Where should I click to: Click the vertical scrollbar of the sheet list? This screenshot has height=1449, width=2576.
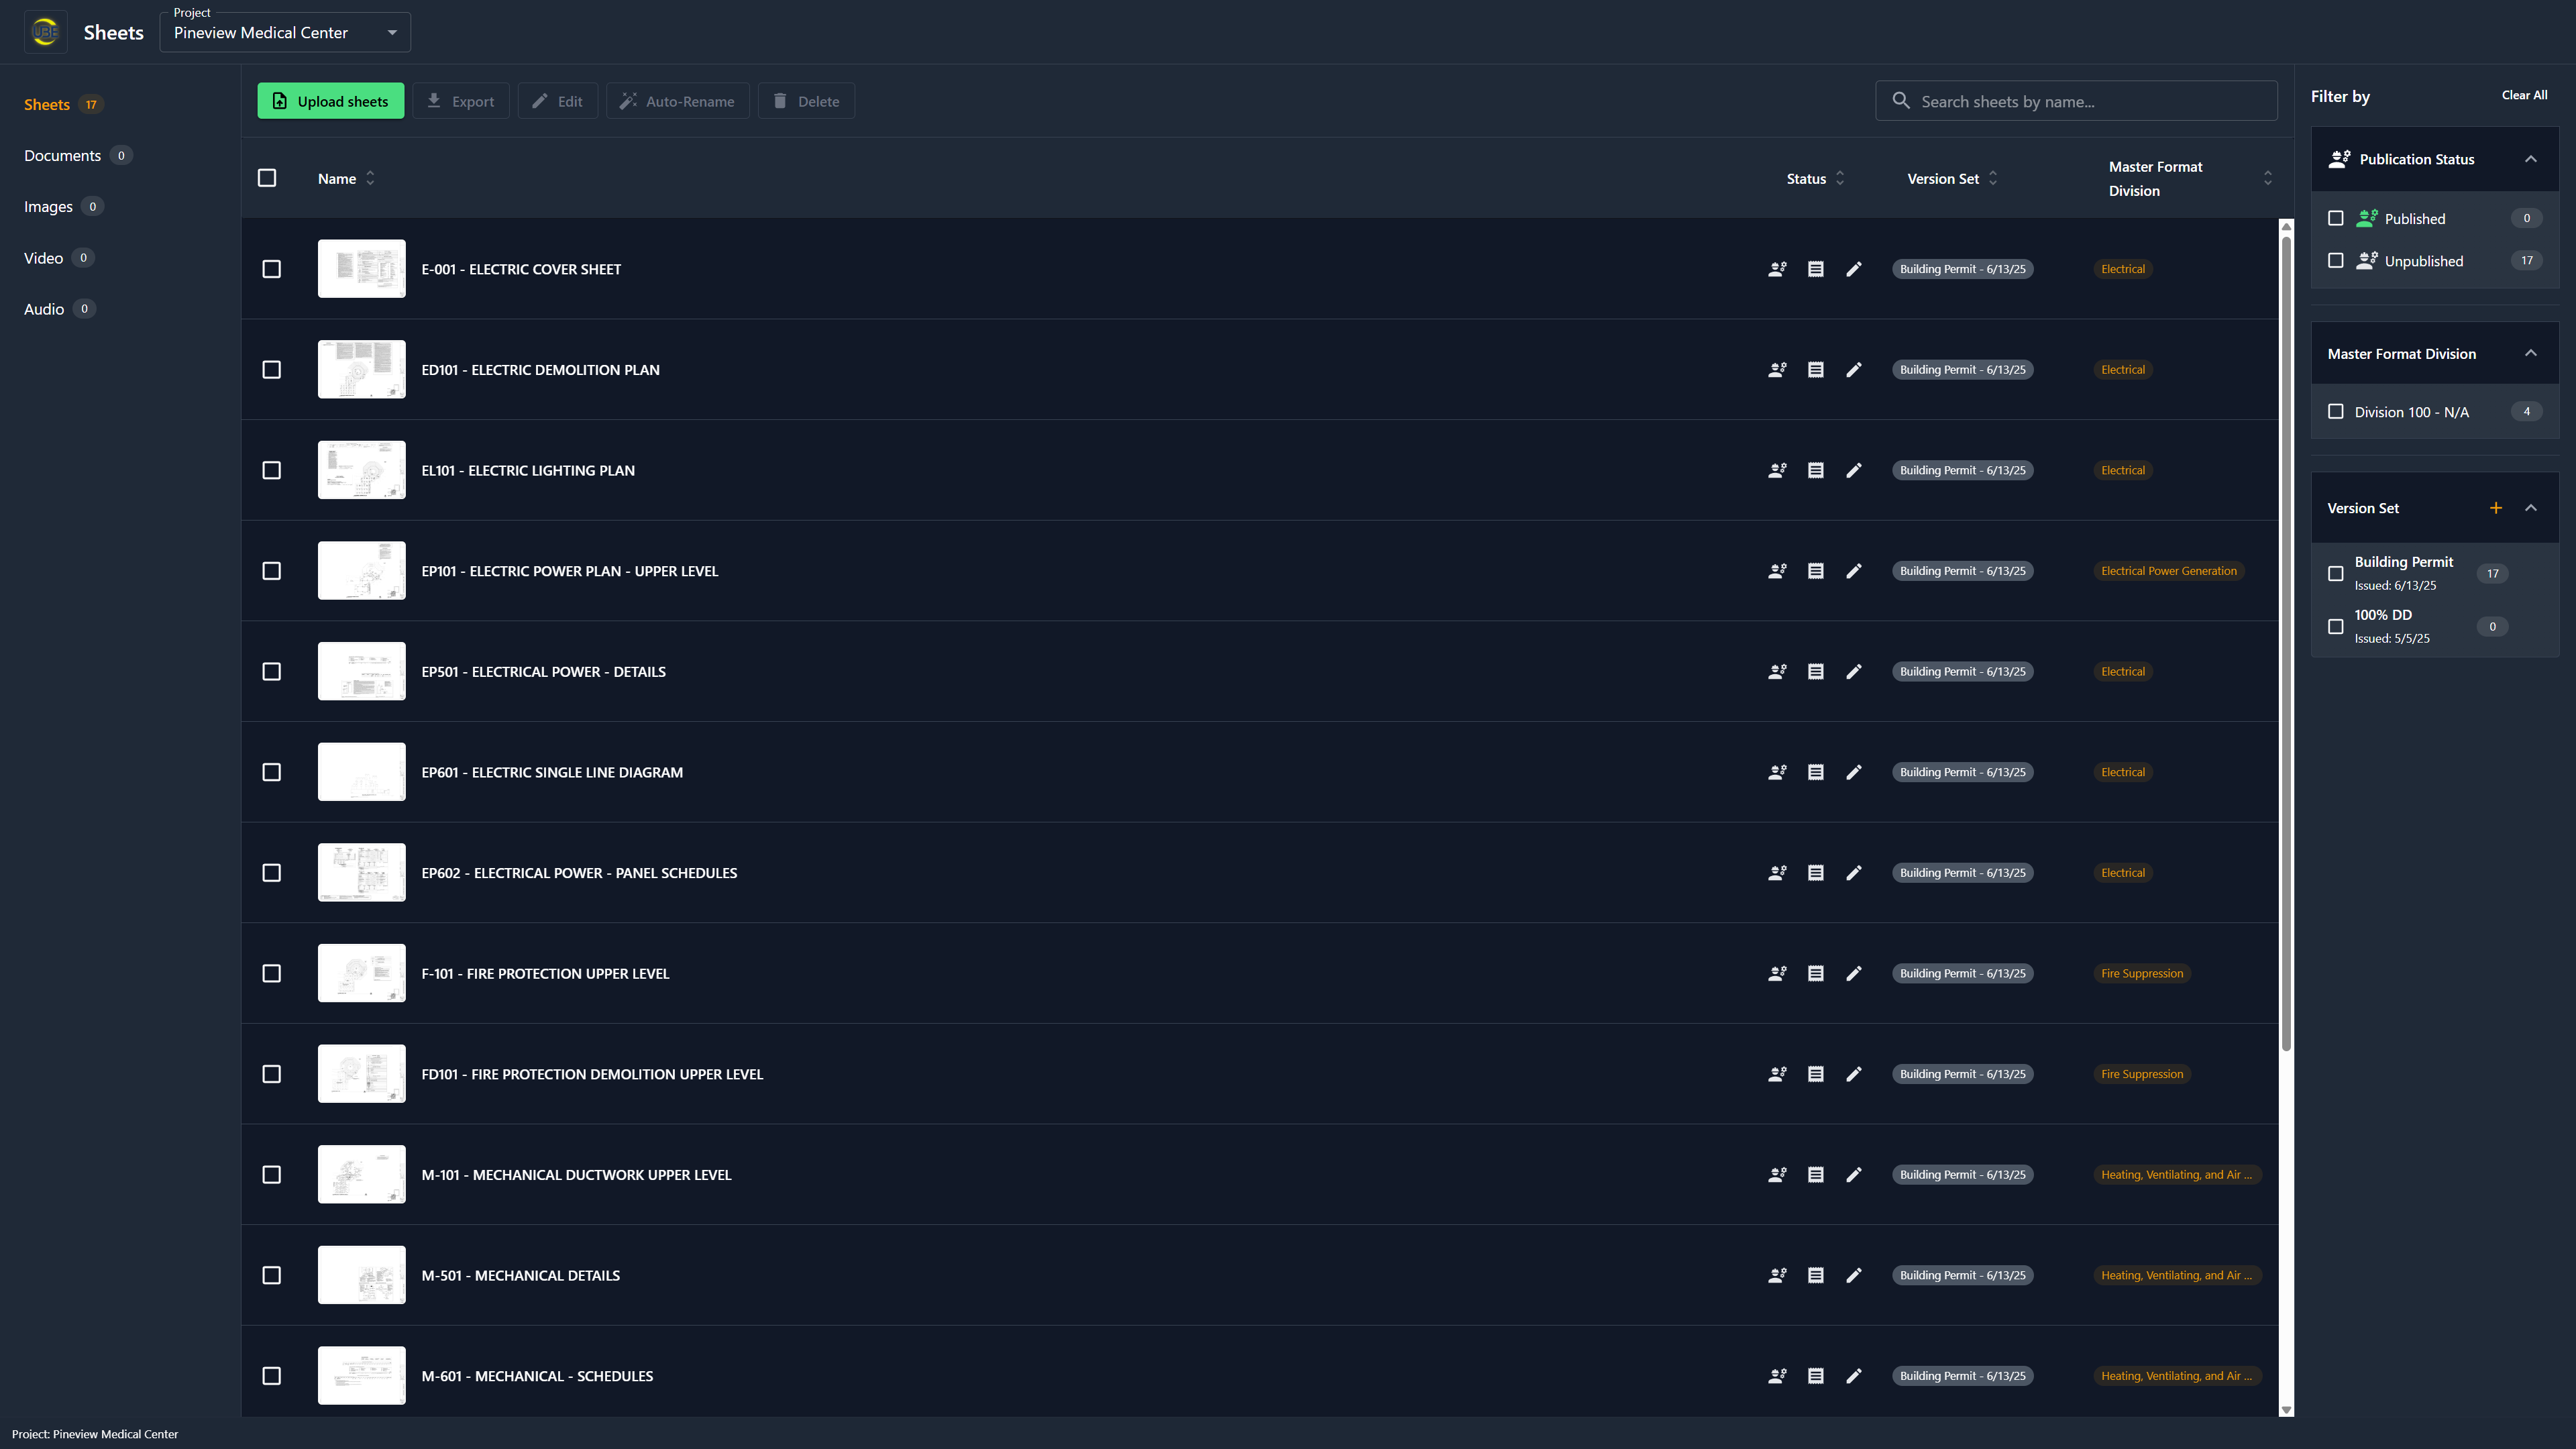point(2286,640)
